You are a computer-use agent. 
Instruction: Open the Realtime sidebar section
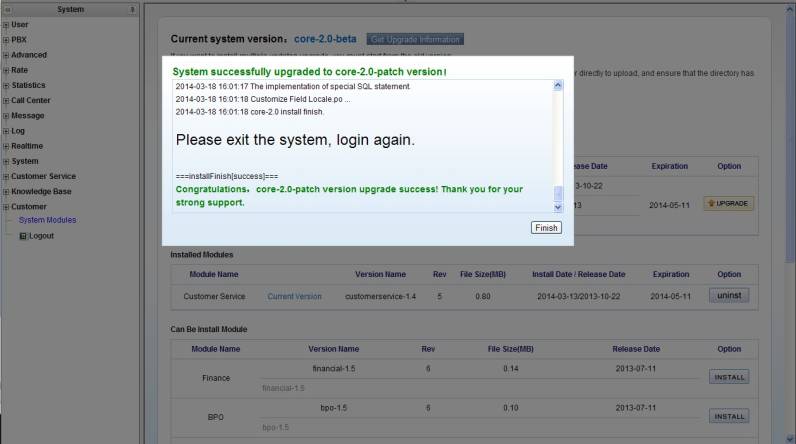27,146
